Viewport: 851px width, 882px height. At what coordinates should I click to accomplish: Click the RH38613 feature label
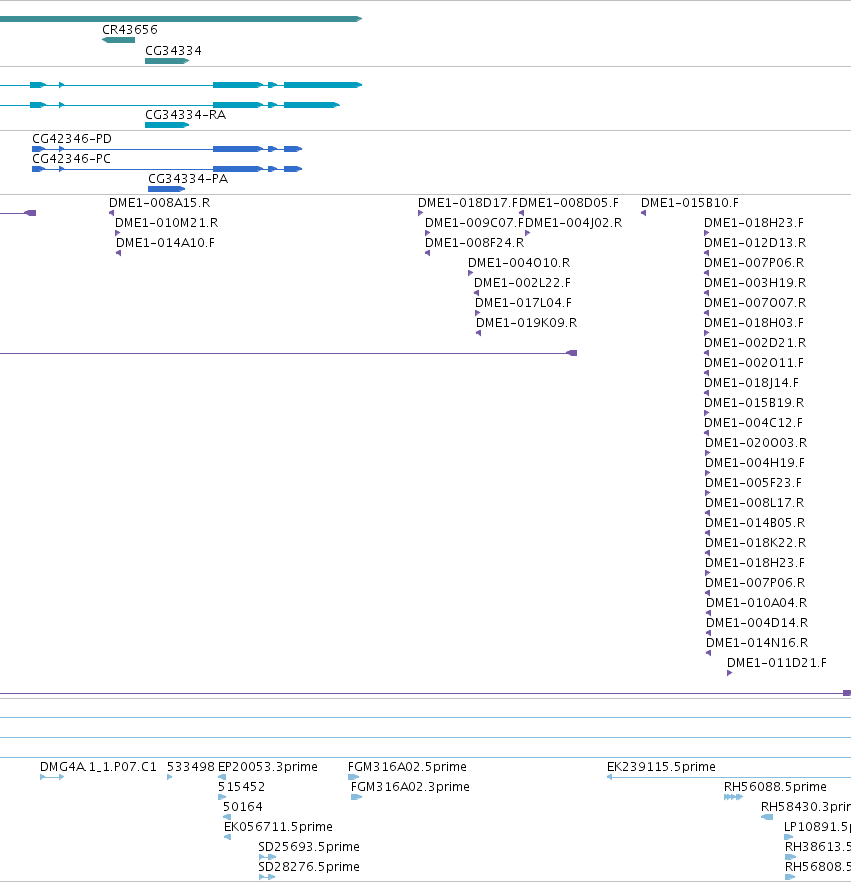818,847
